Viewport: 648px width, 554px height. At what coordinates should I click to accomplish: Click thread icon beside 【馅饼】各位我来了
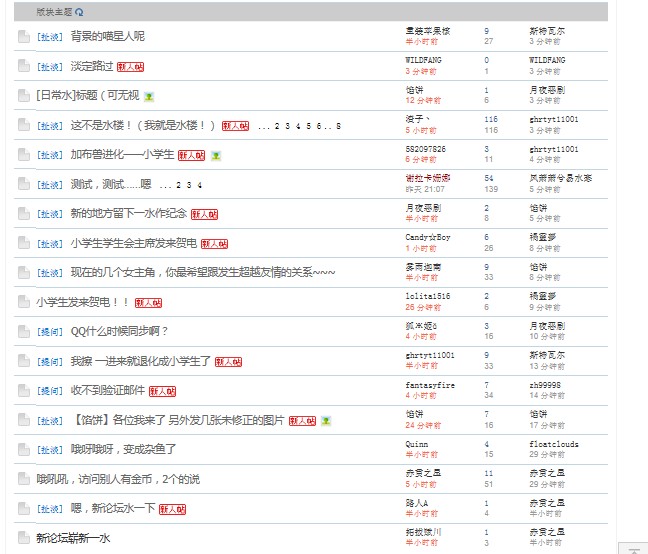pos(24,420)
